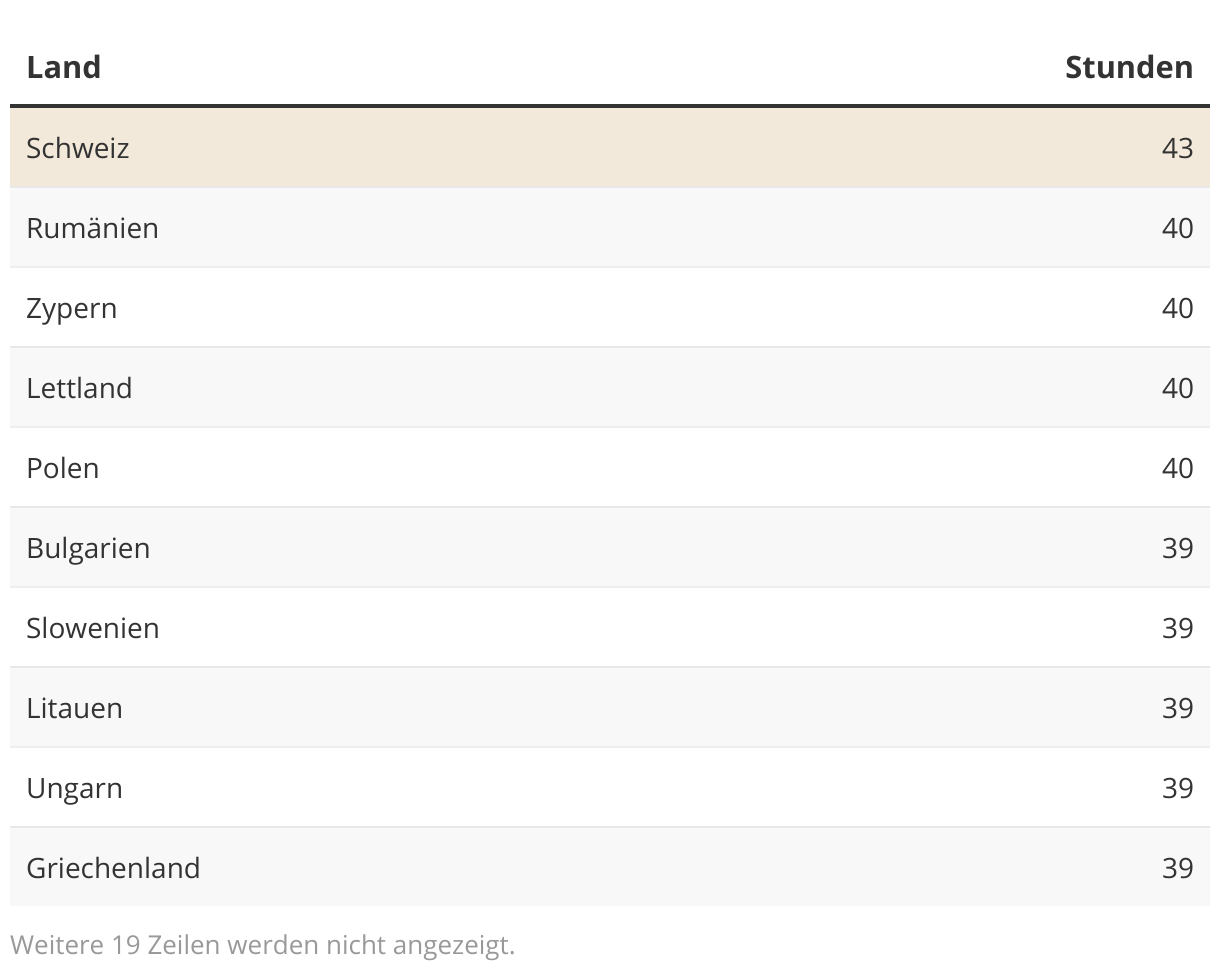Click 'Weitere 19 Zeilen werden nicht angezeigt' note
The height and width of the screenshot is (972, 1220).
tap(262, 945)
